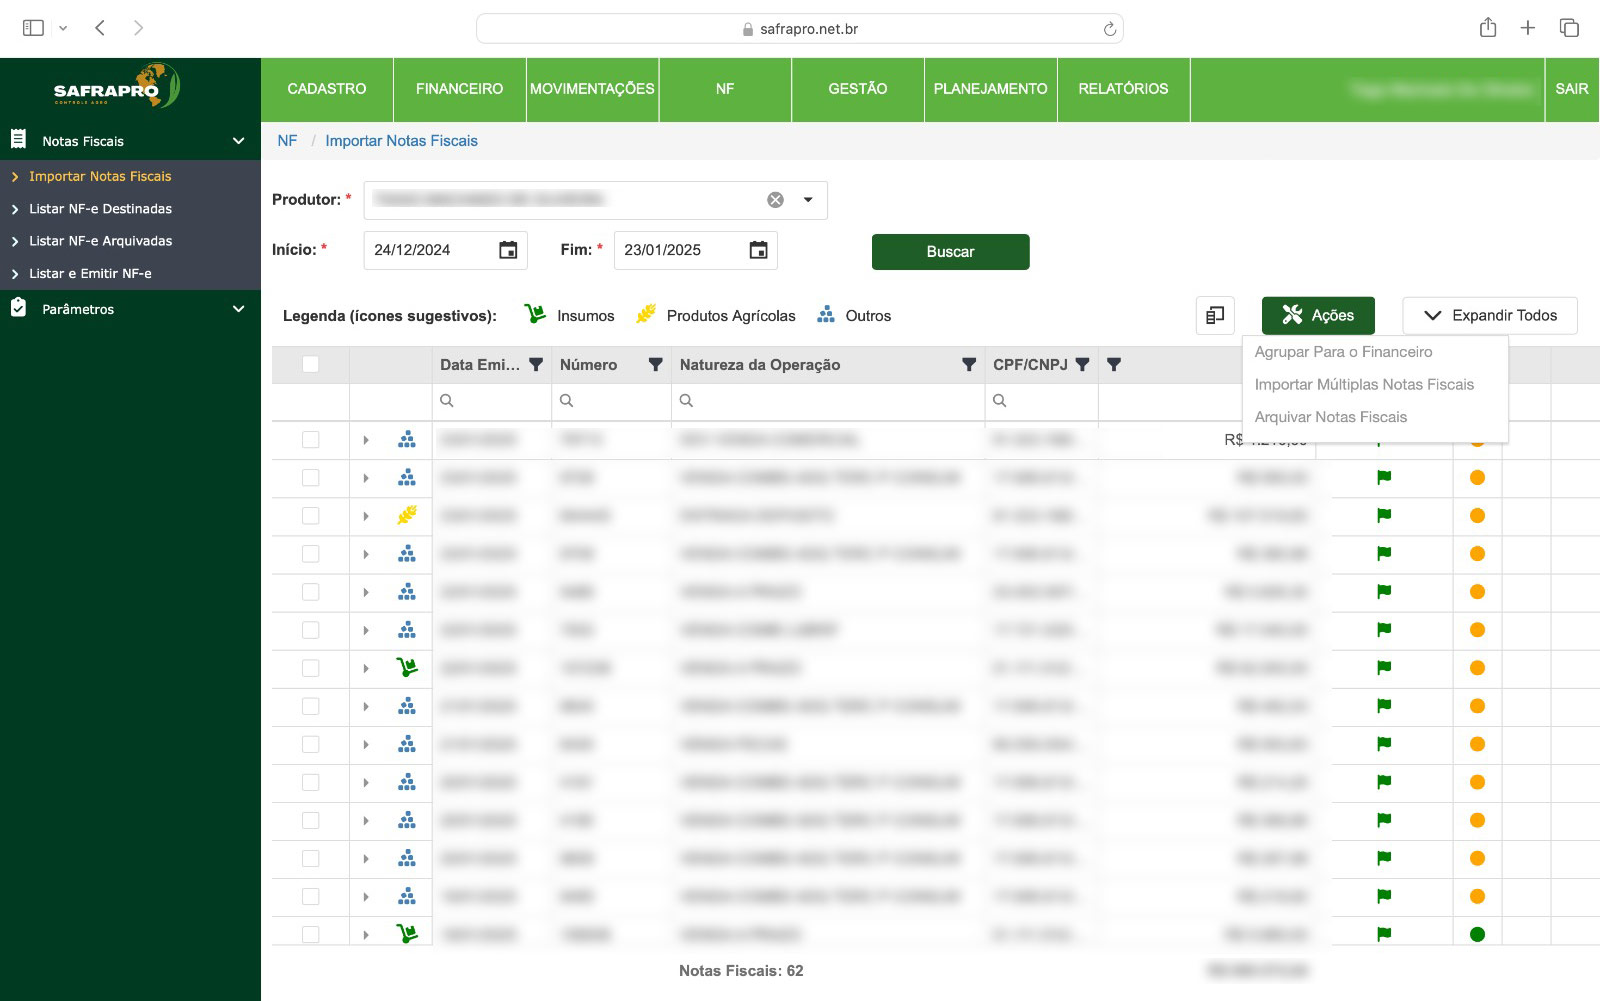Viewport: 1600px width, 1001px height.
Task: Click the CPF/CNPJ column filter funnel
Action: point(1082,365)
